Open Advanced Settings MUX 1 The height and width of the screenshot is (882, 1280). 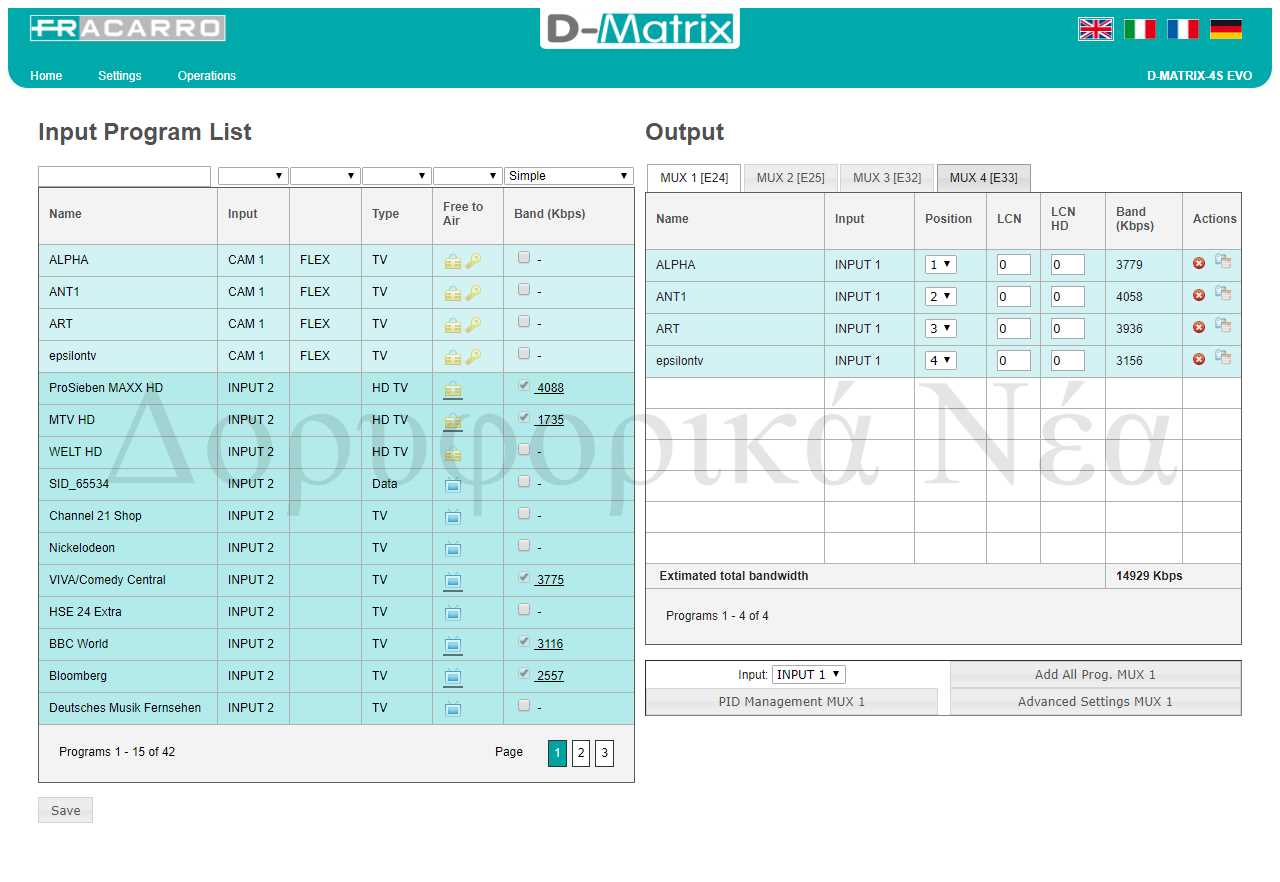1095,702
